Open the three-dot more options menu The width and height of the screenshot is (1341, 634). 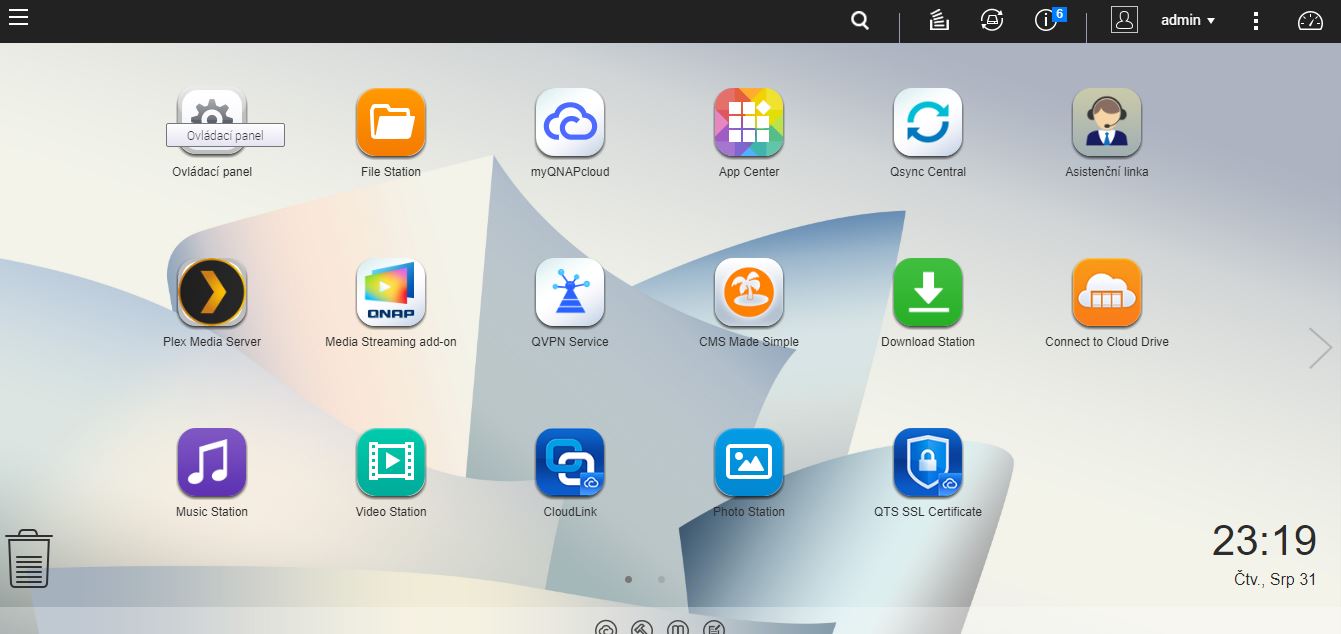pyautogui.click(x=1257, y=21)
